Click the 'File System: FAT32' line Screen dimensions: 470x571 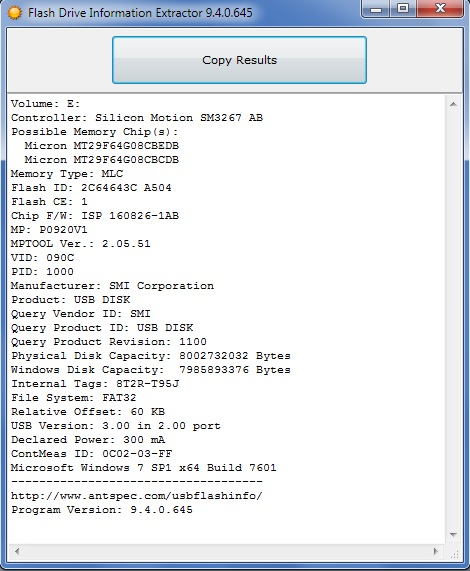tap(74, 398)
